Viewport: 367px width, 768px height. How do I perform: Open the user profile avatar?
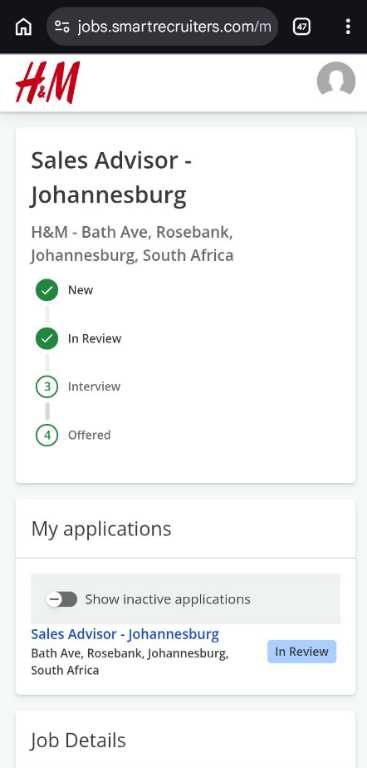336,81
